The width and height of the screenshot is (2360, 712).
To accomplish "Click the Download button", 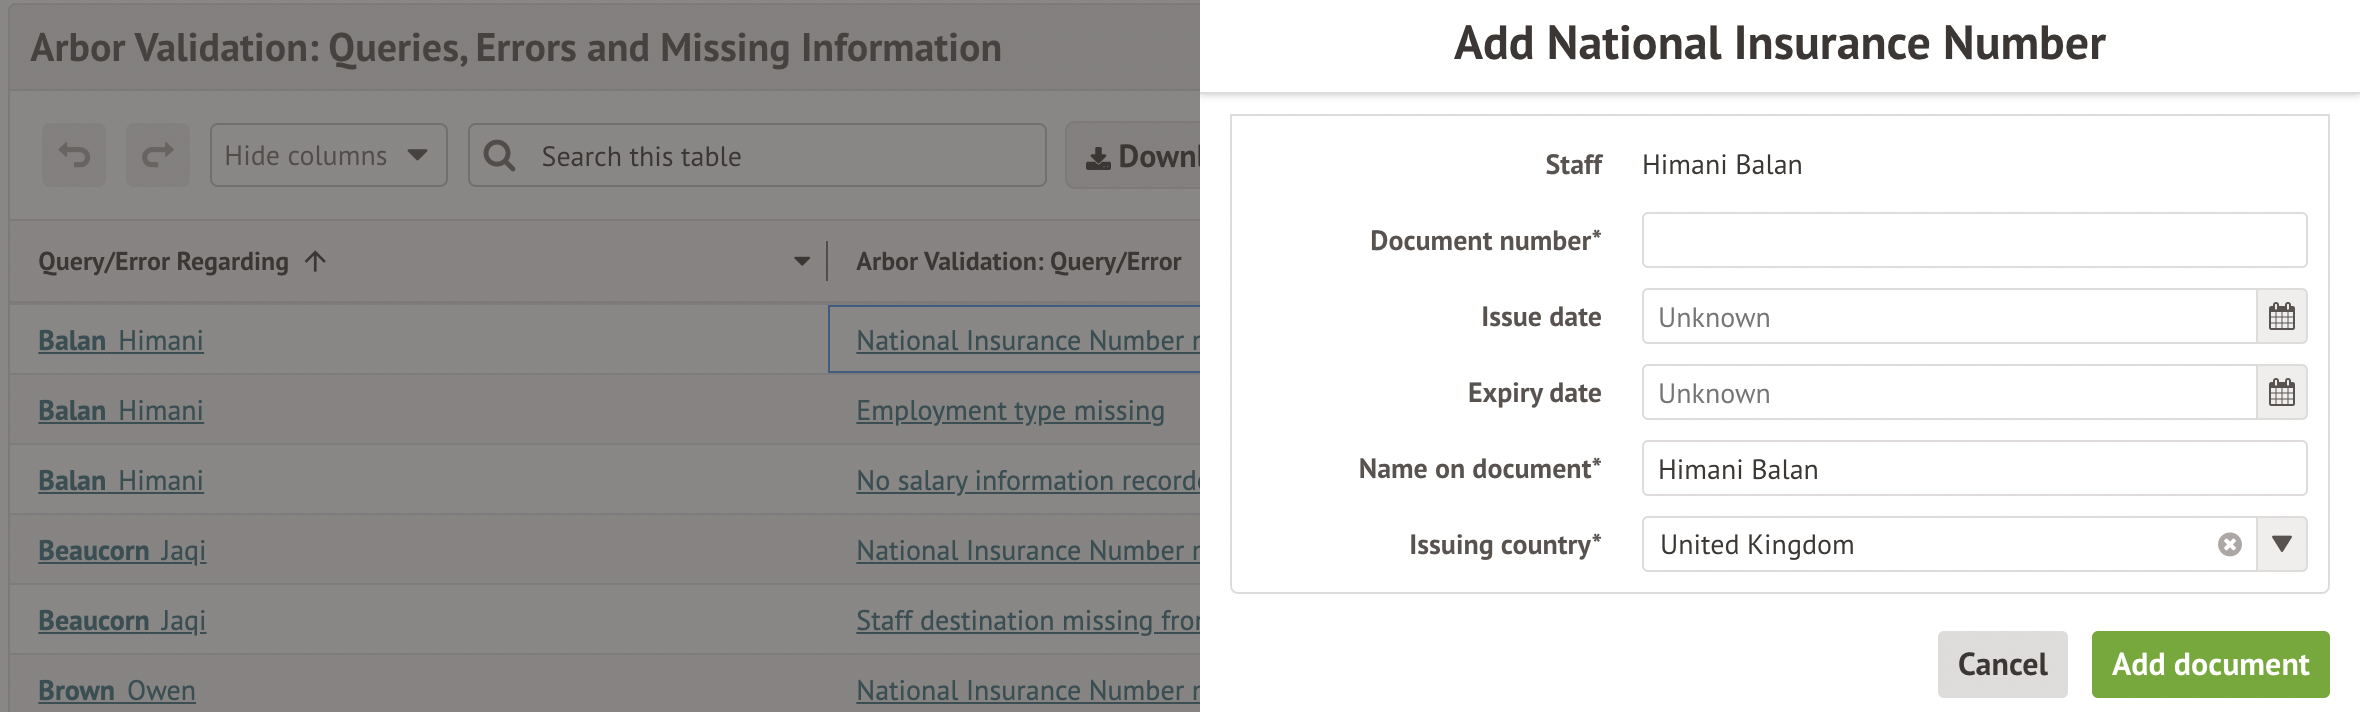I will 1140,156.
